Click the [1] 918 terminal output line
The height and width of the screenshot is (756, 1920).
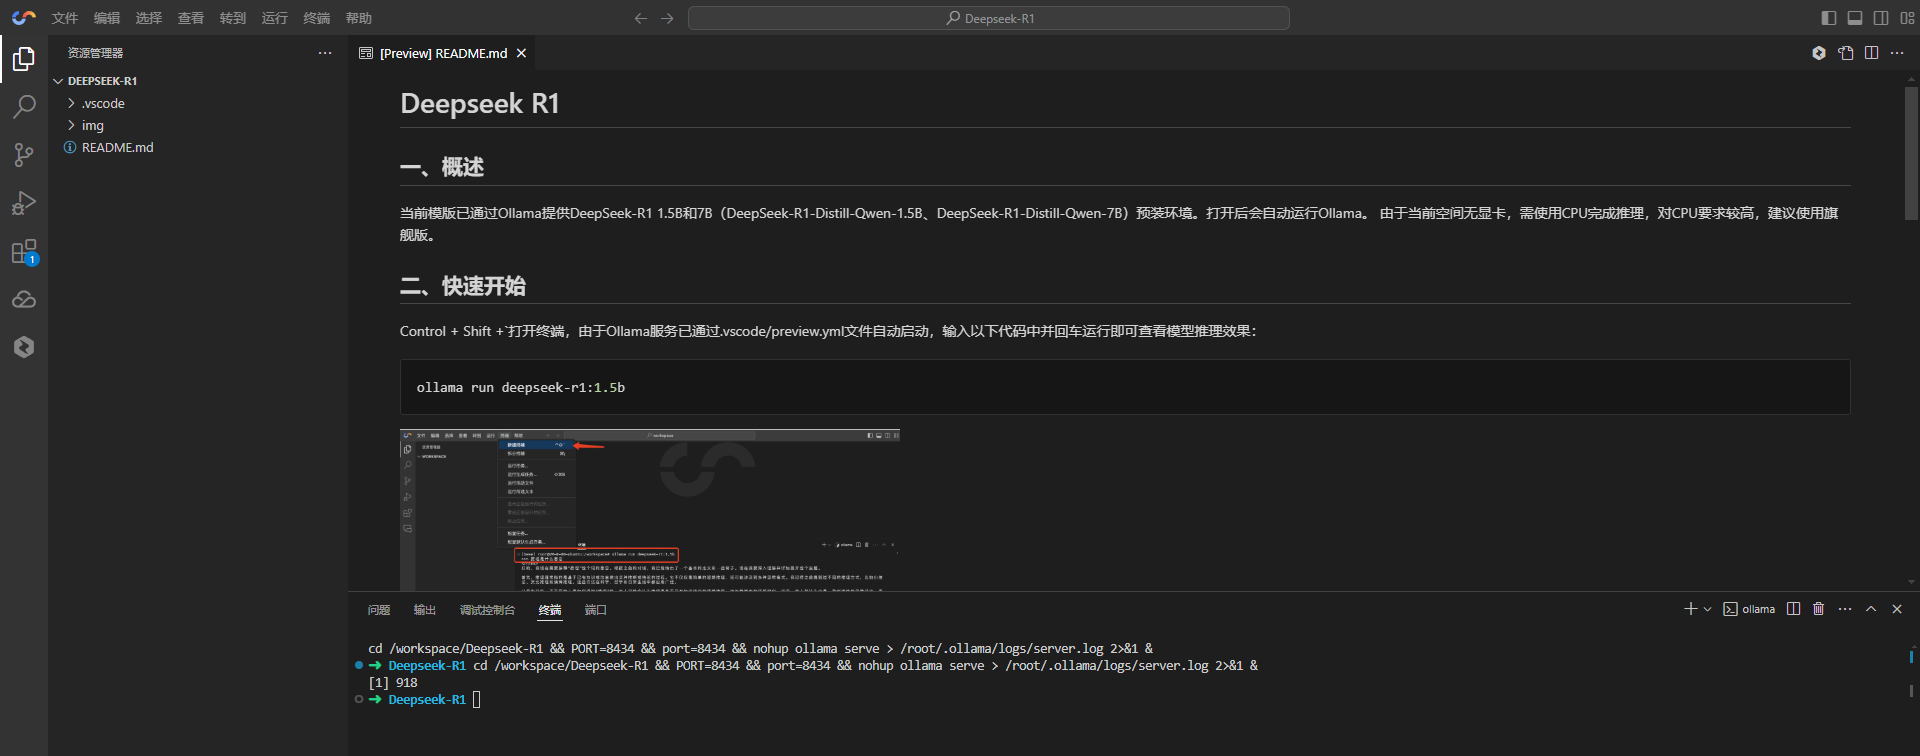click(393, 683)
